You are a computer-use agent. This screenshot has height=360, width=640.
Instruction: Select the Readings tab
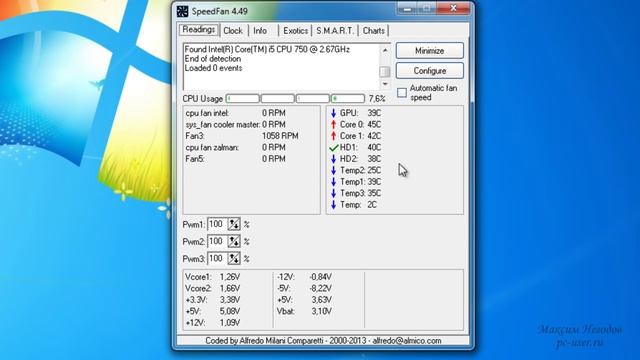(199, 29)
